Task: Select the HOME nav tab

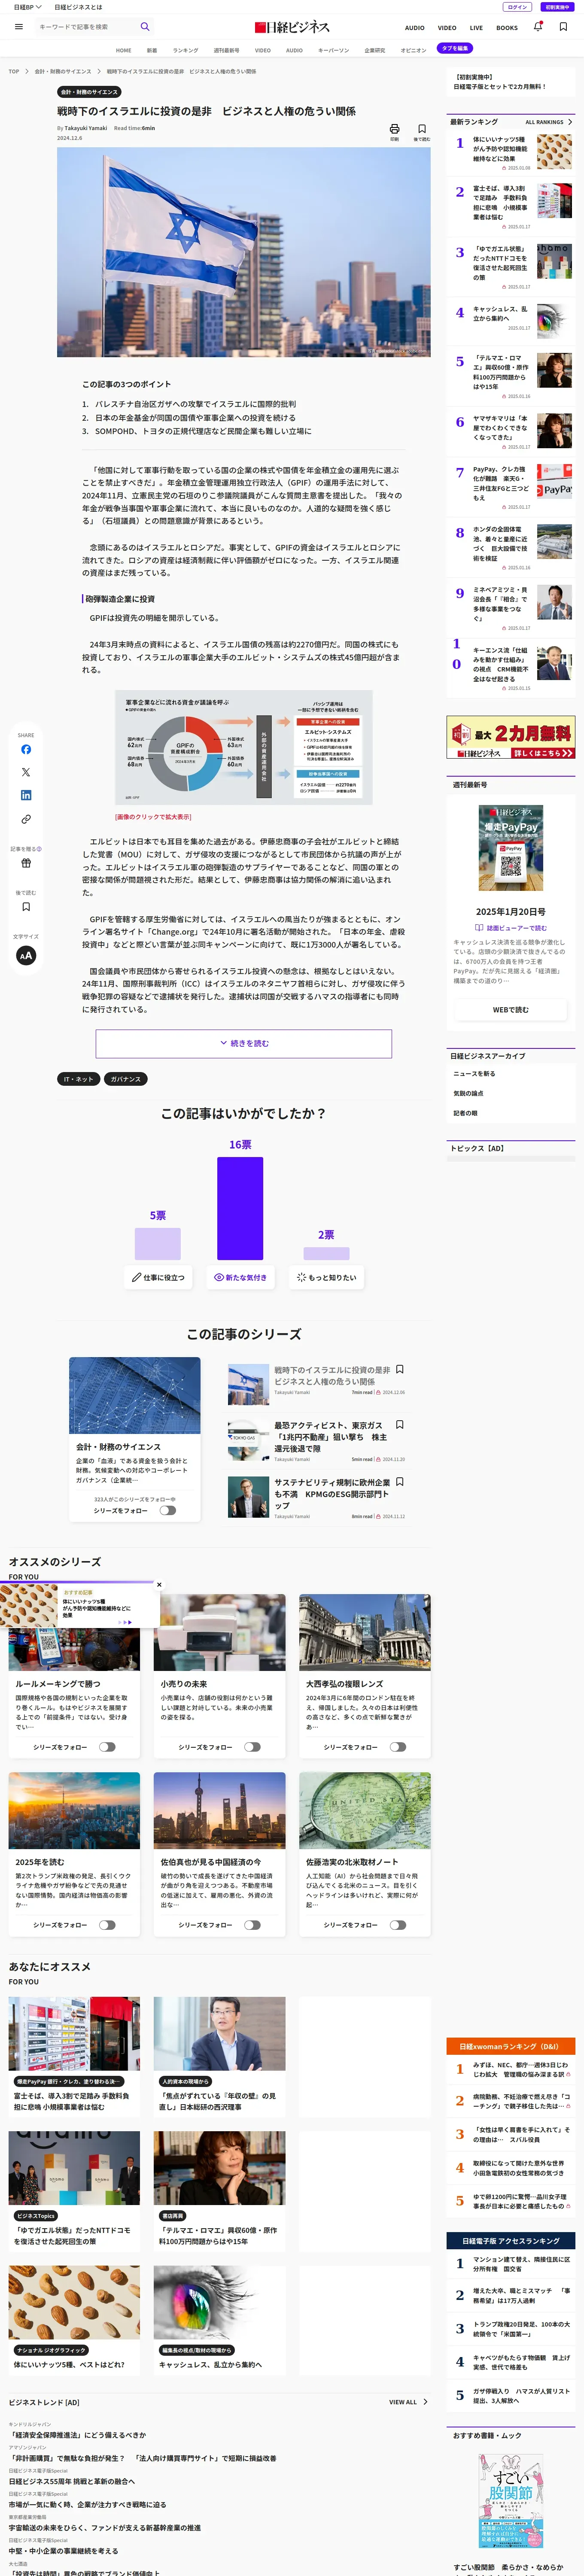Action: (x=123, y=50)
